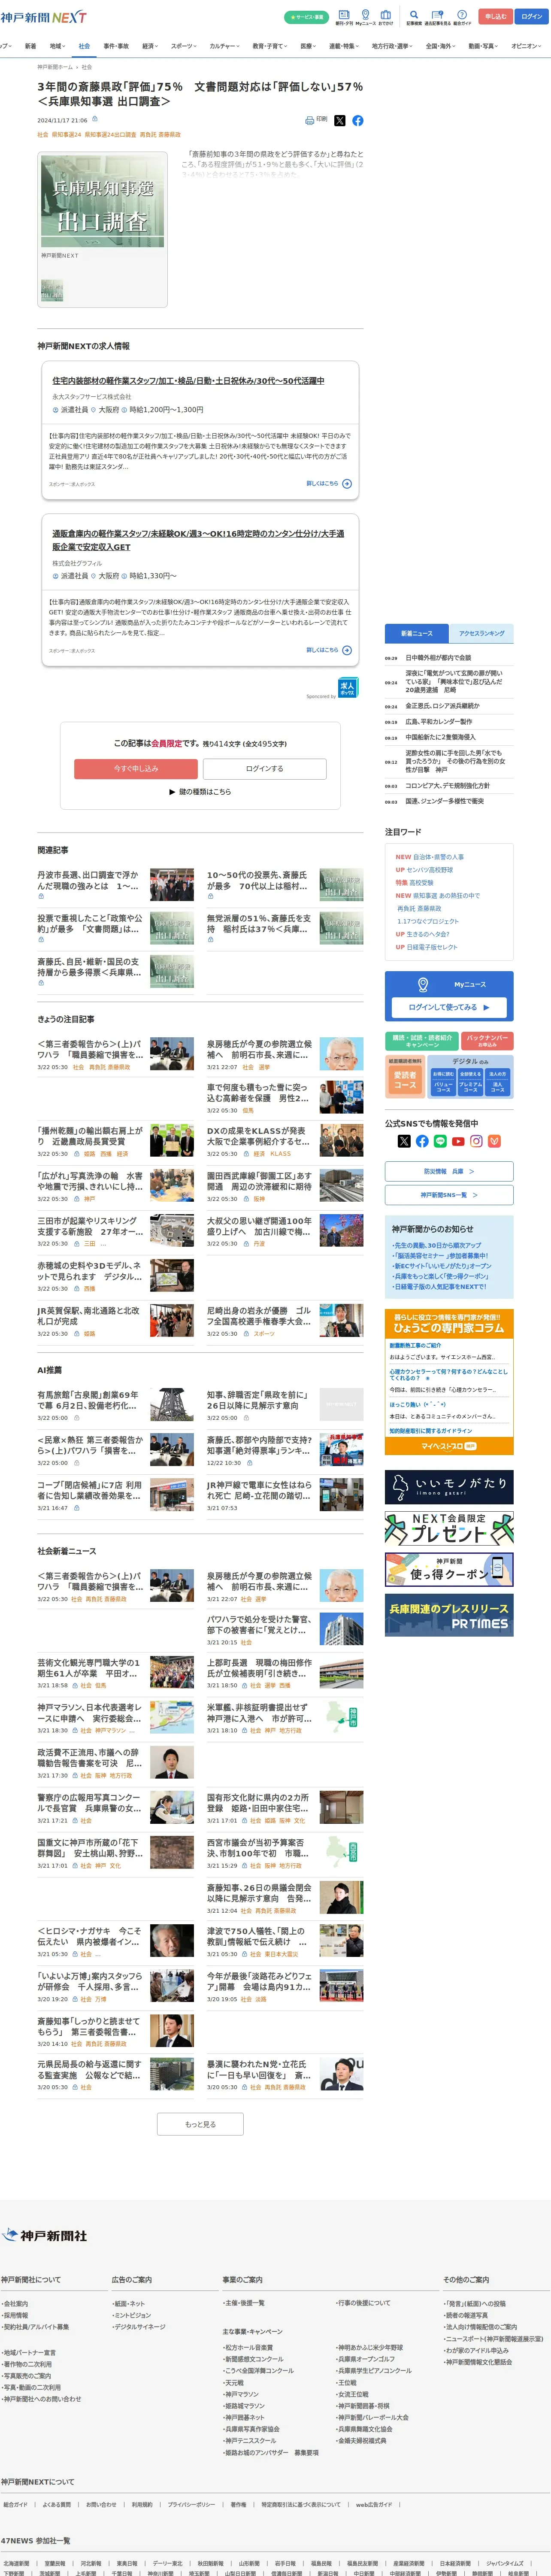Image resolution: width=551 pixels, height=2576 pixels.
Task: Click the 神戸新聞NEXT logo at top
Action: [x=43, y=17]
